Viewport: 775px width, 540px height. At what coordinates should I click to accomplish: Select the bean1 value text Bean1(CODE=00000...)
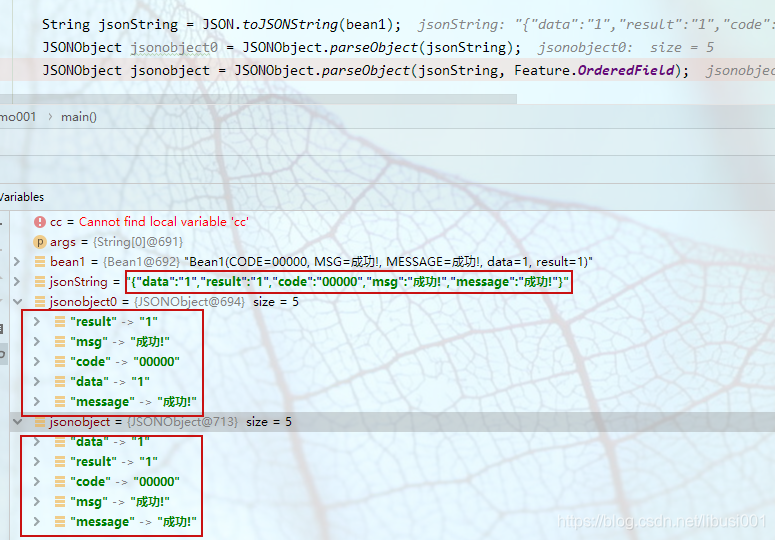388,261
